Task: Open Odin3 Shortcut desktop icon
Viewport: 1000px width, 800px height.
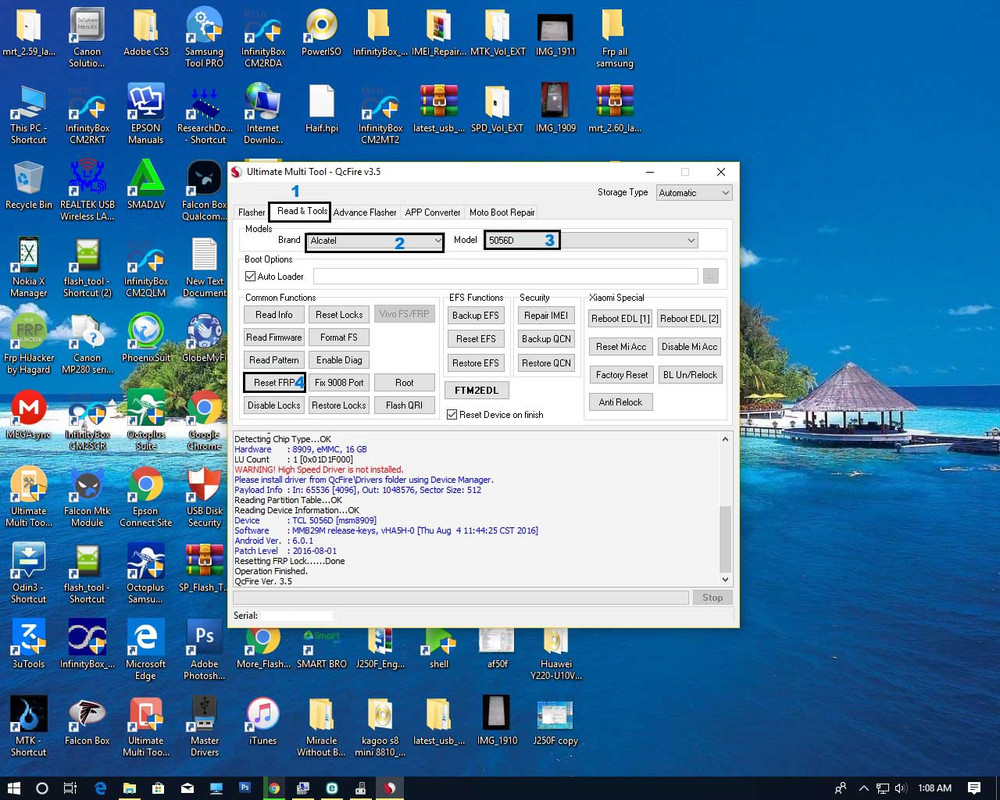Action: click(x=28, y=574)
